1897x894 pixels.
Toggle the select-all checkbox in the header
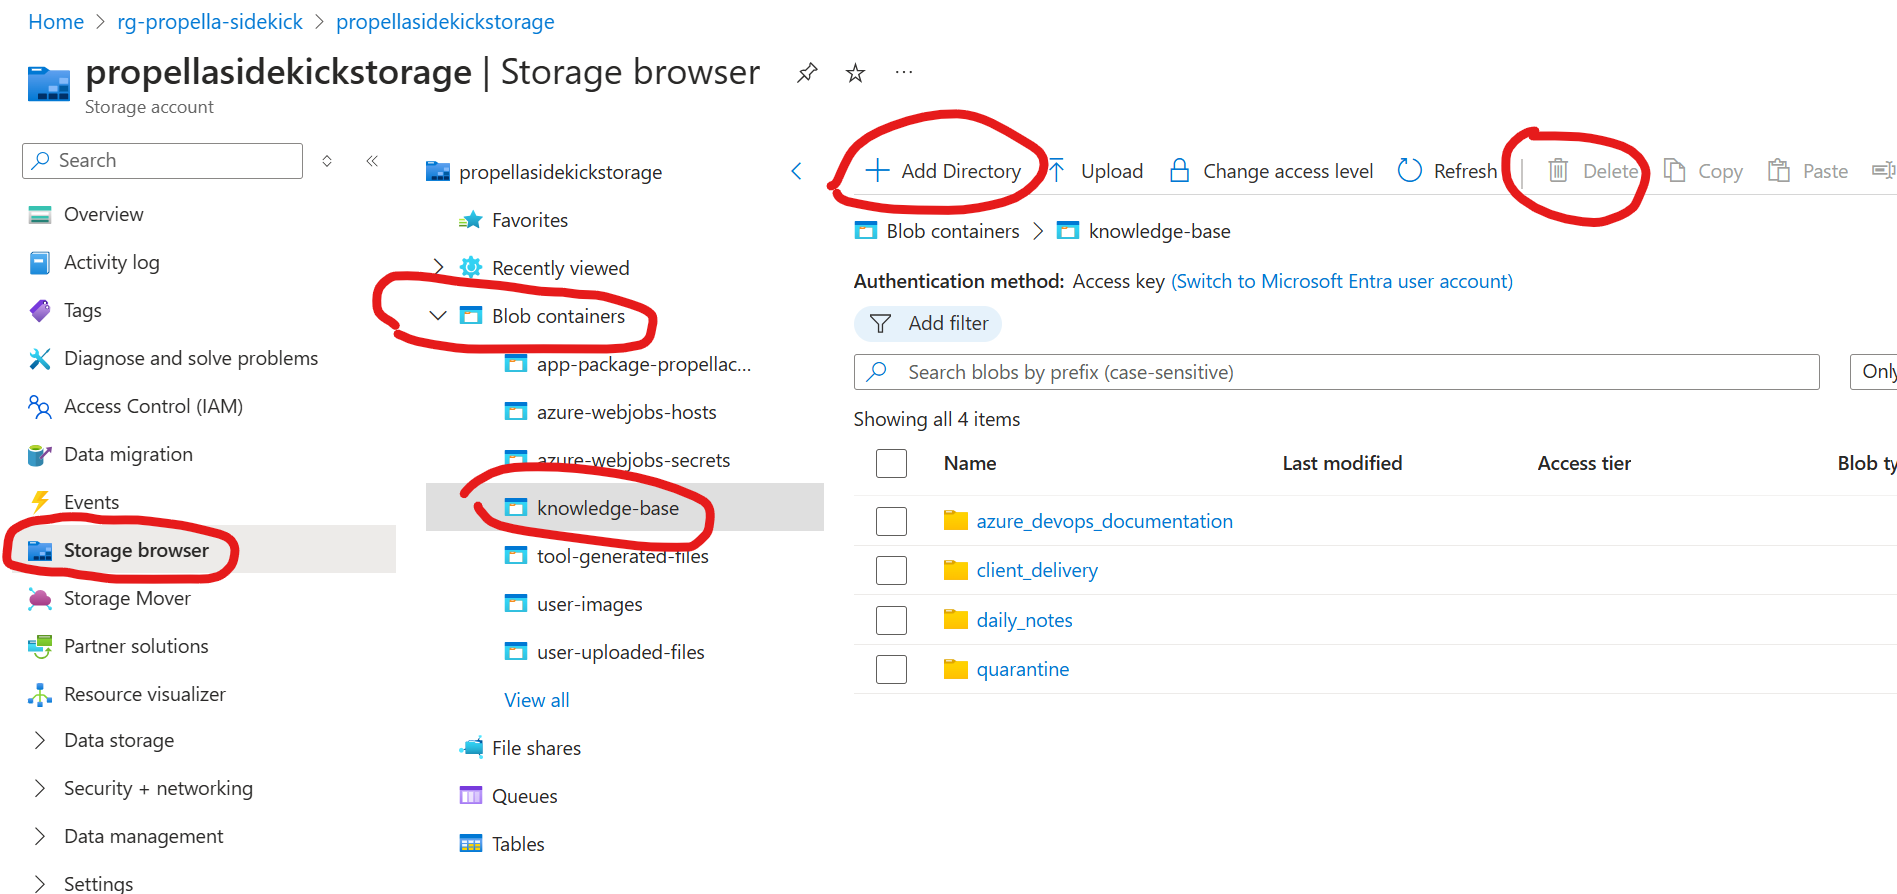click(x=891, y=463)
